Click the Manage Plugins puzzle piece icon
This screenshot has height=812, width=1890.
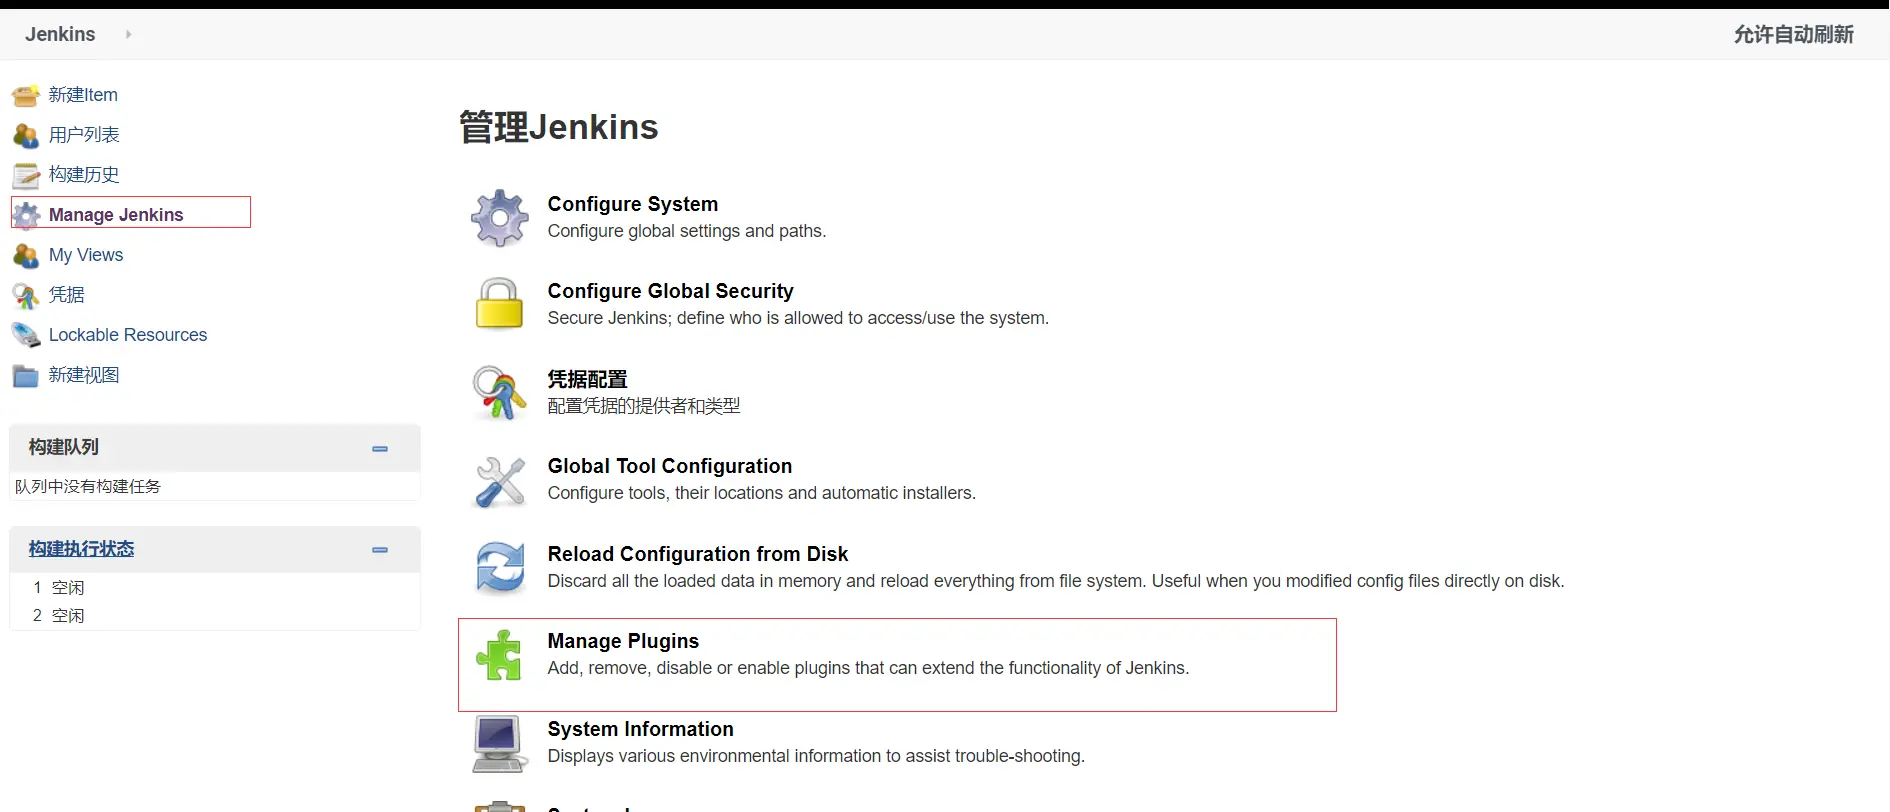coord(499,655)
